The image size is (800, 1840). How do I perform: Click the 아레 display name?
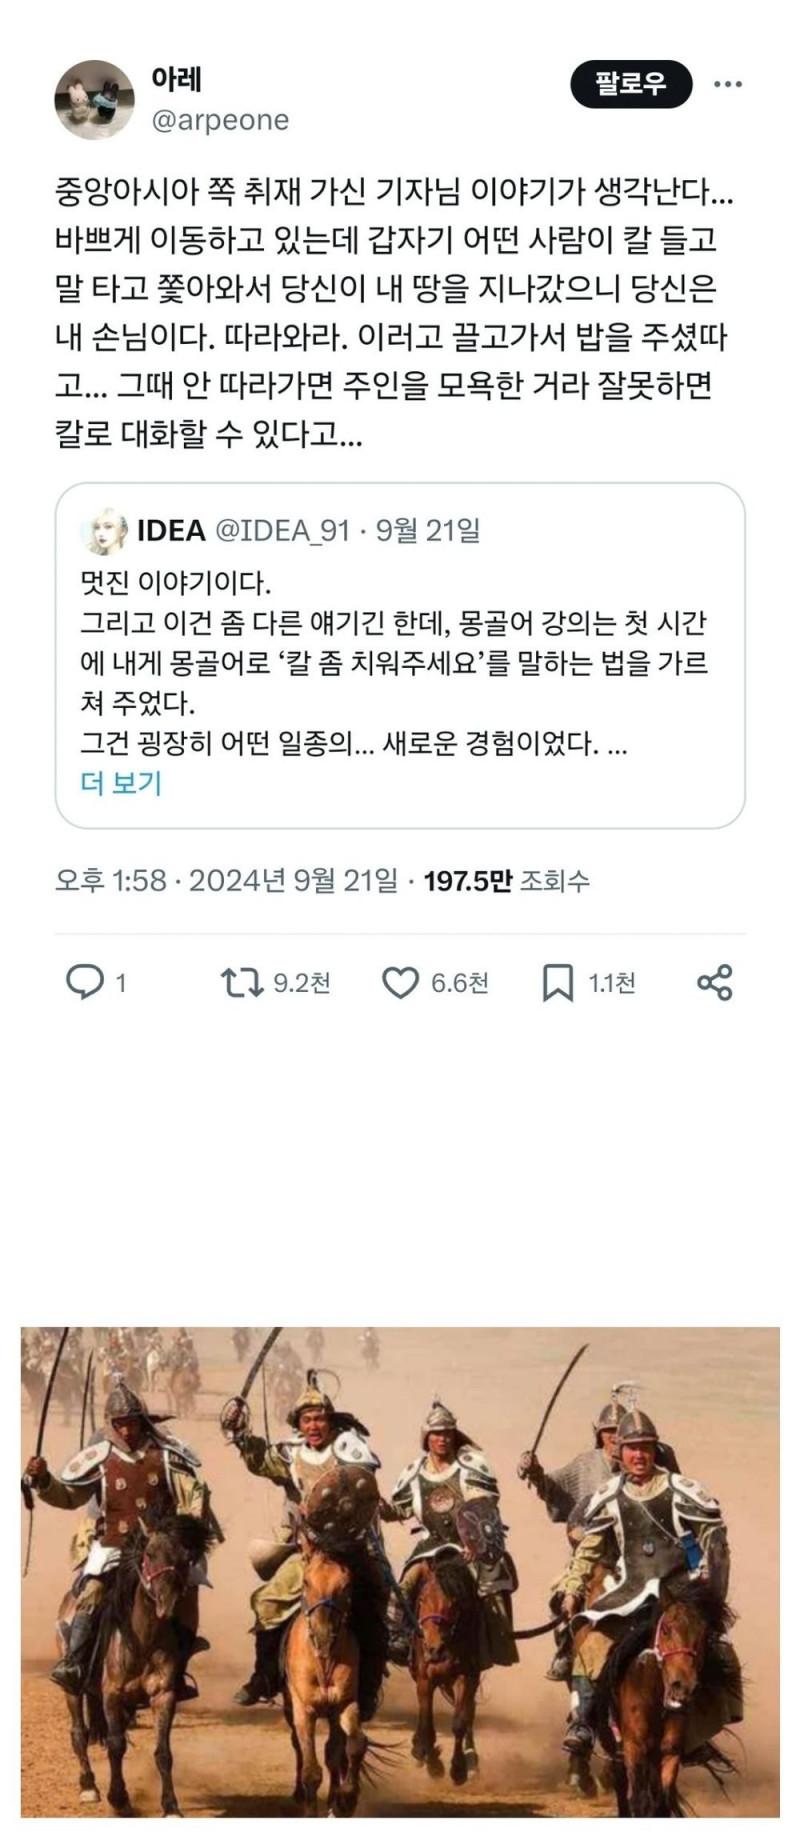click(177, 78)
